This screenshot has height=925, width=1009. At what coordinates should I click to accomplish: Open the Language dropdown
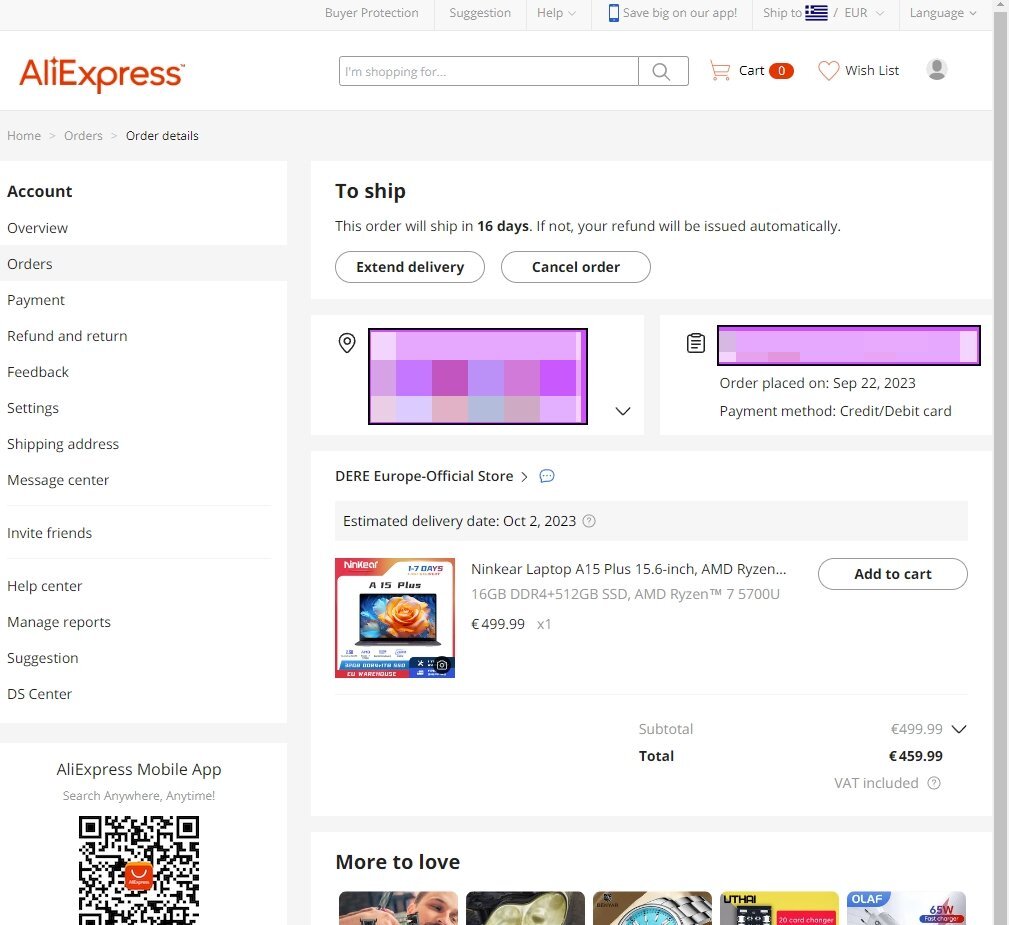point(943,13)
